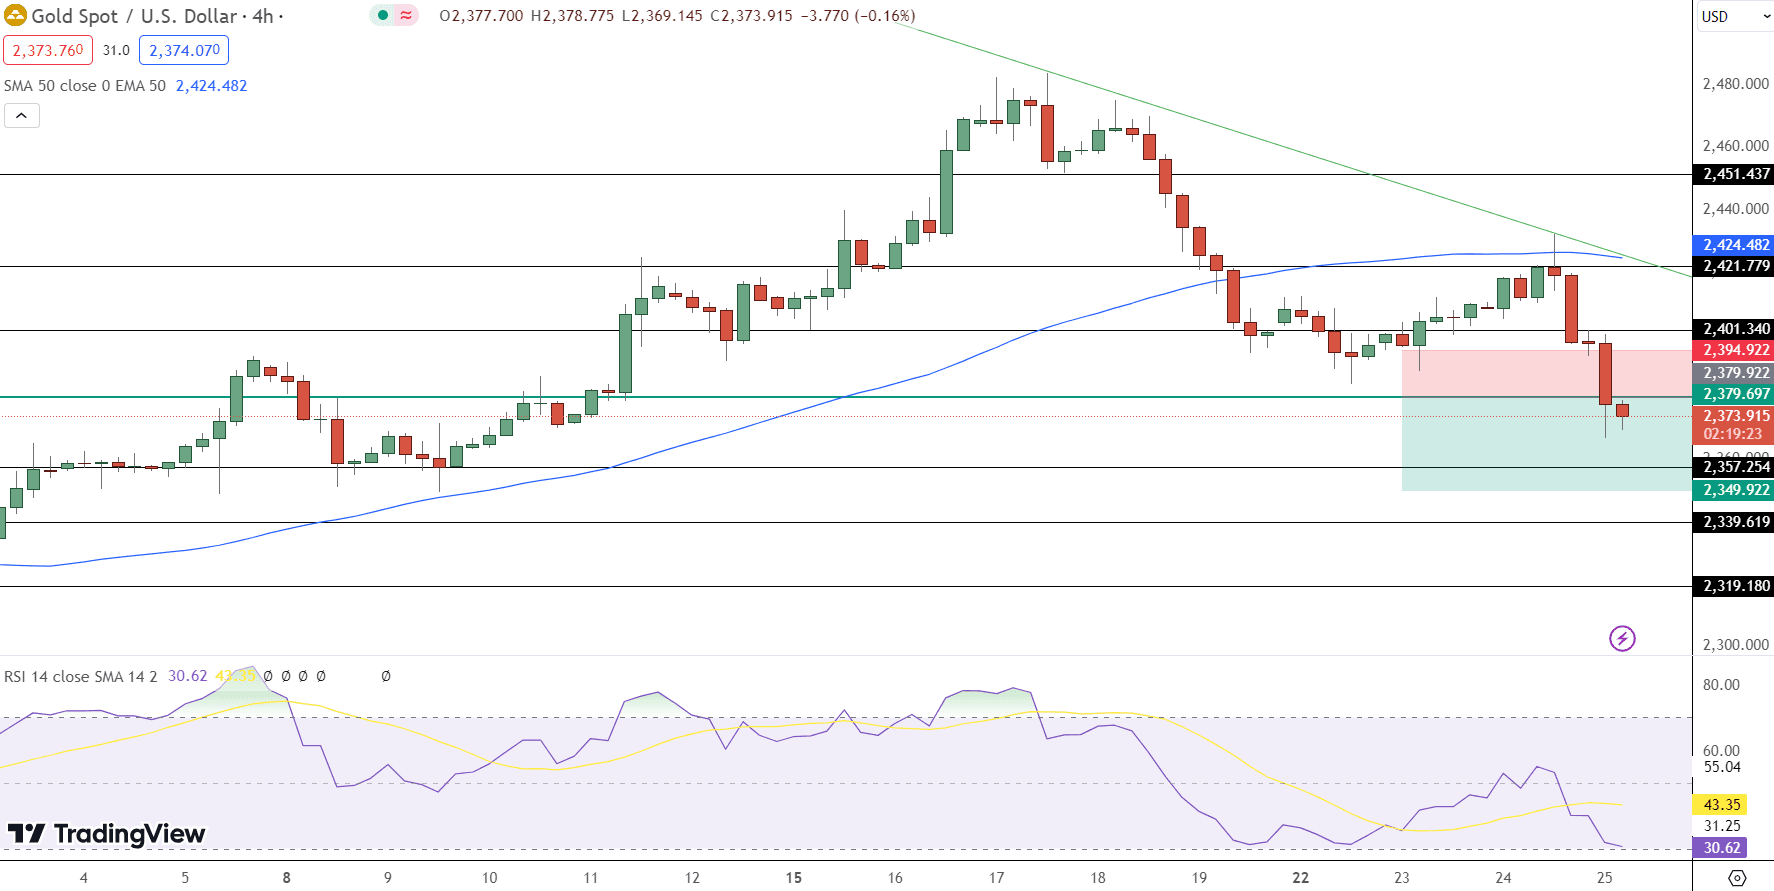Click date 22 on the time axis

tap(1300, 878)
